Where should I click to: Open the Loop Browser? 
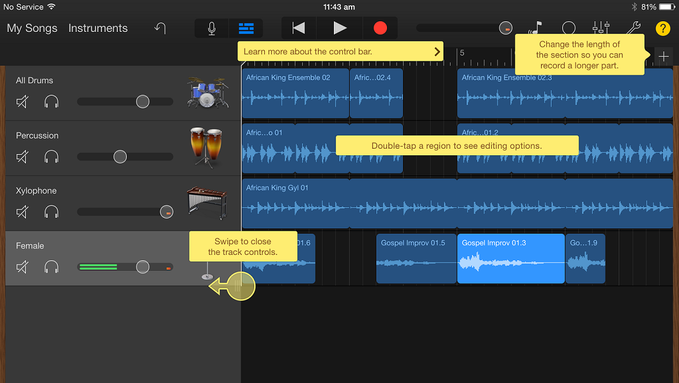coord(569,28)
